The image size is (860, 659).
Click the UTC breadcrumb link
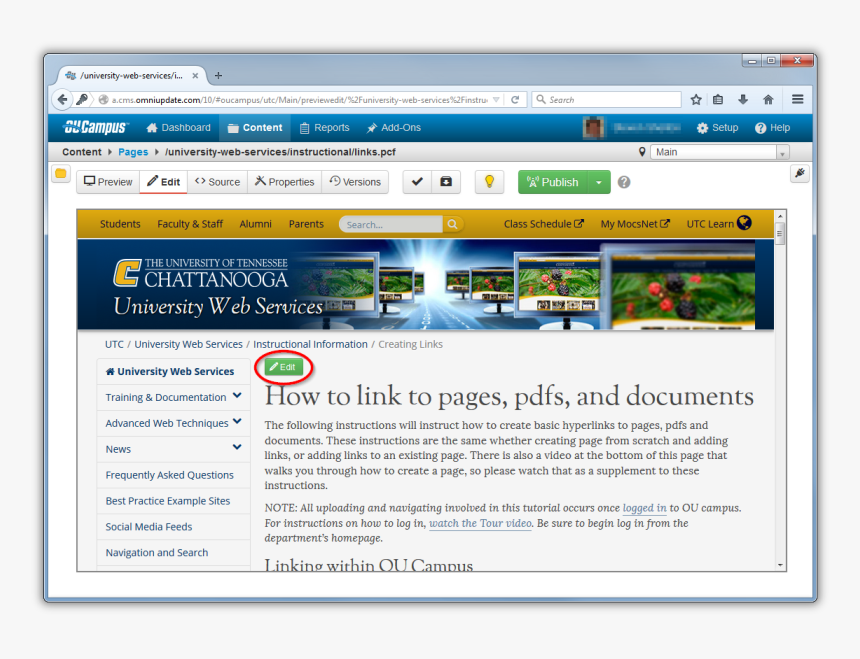pos(114,344)
